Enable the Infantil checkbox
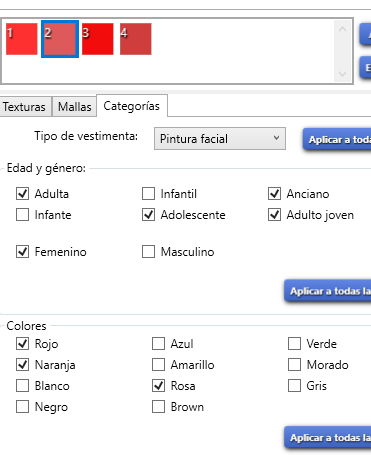The image size is (371, 455). click(x=148, y=194)
